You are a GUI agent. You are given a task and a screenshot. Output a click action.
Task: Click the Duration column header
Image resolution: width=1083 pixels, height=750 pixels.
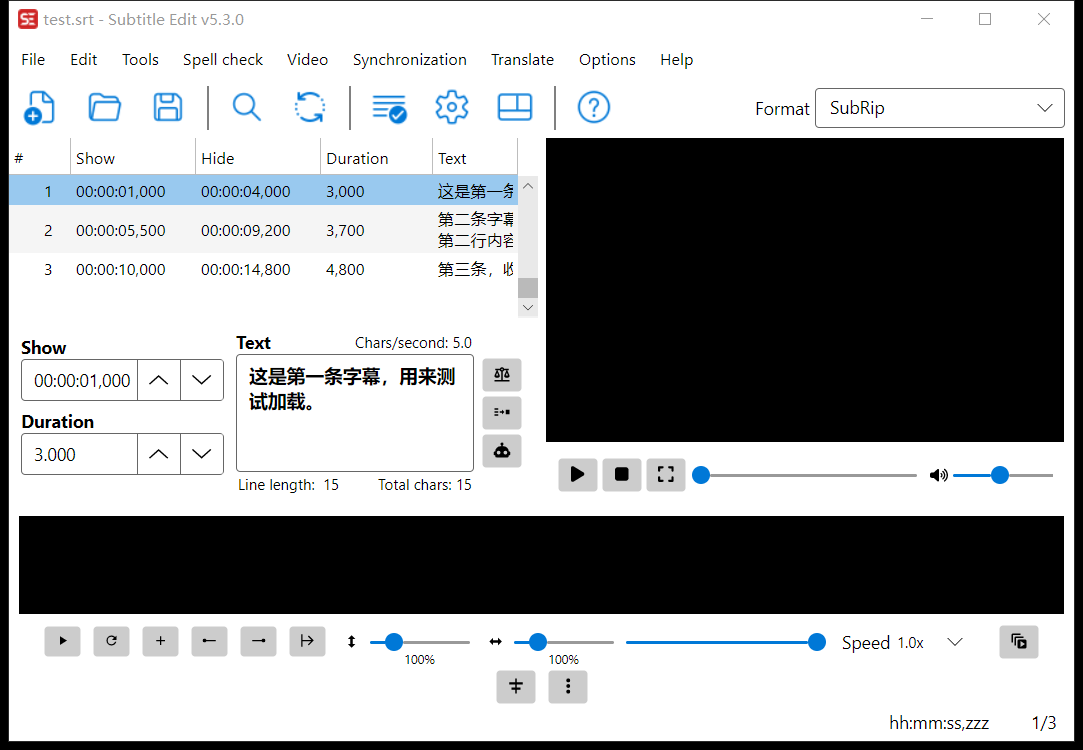(x=376, y=158)
